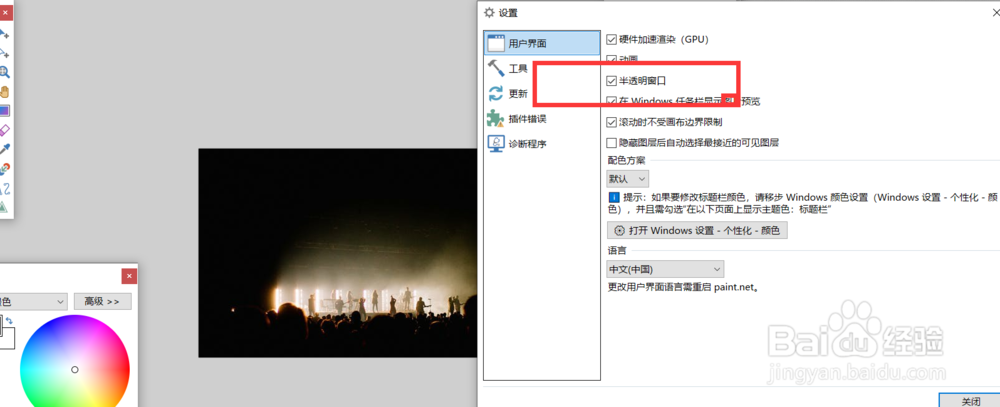Click the 用户界面 window icon

tap(496, 43)
